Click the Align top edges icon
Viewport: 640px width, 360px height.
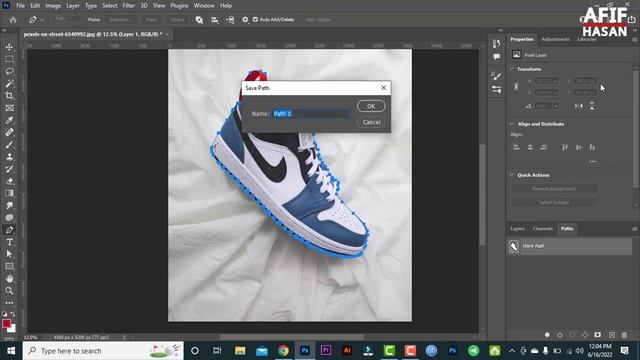click(x=565, y=147)
